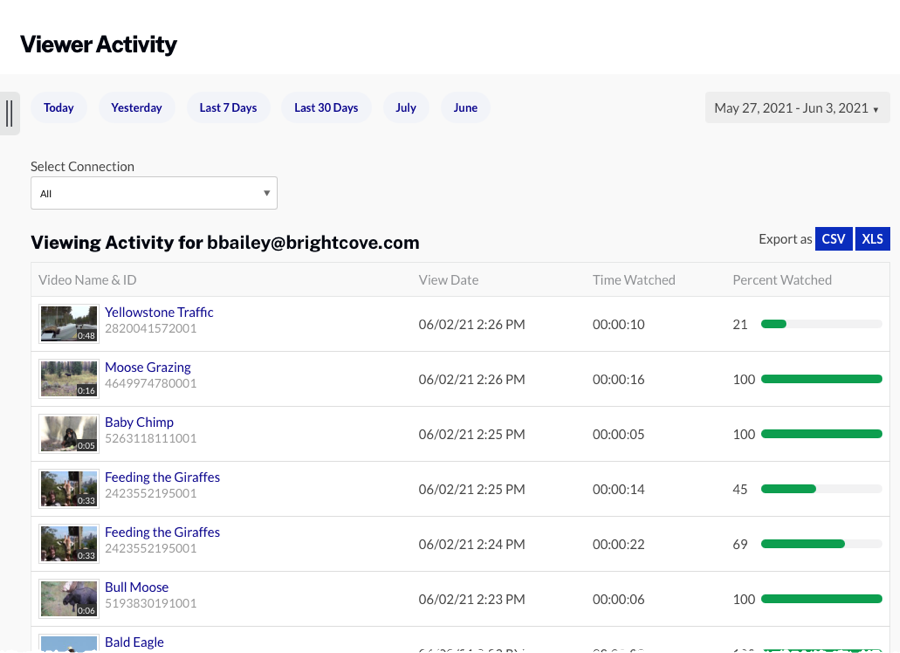
Task: Collapse the left side panel
Action: click(x=10, y=113)
